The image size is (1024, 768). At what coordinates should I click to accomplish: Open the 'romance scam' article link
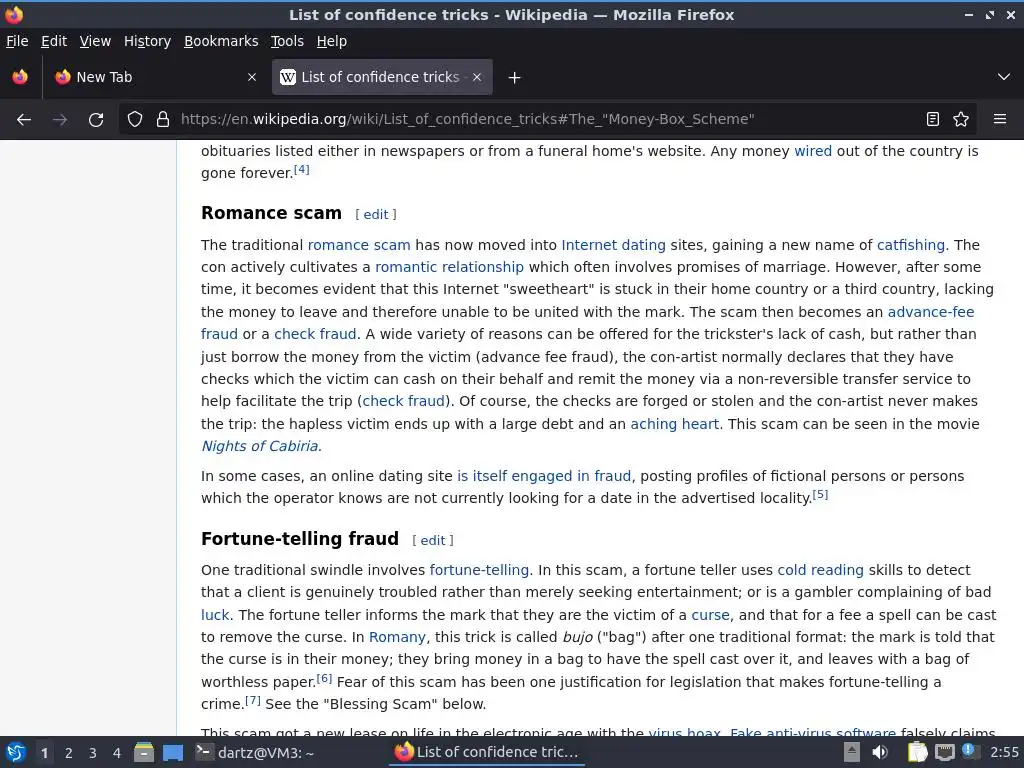[x=359, y=246]
